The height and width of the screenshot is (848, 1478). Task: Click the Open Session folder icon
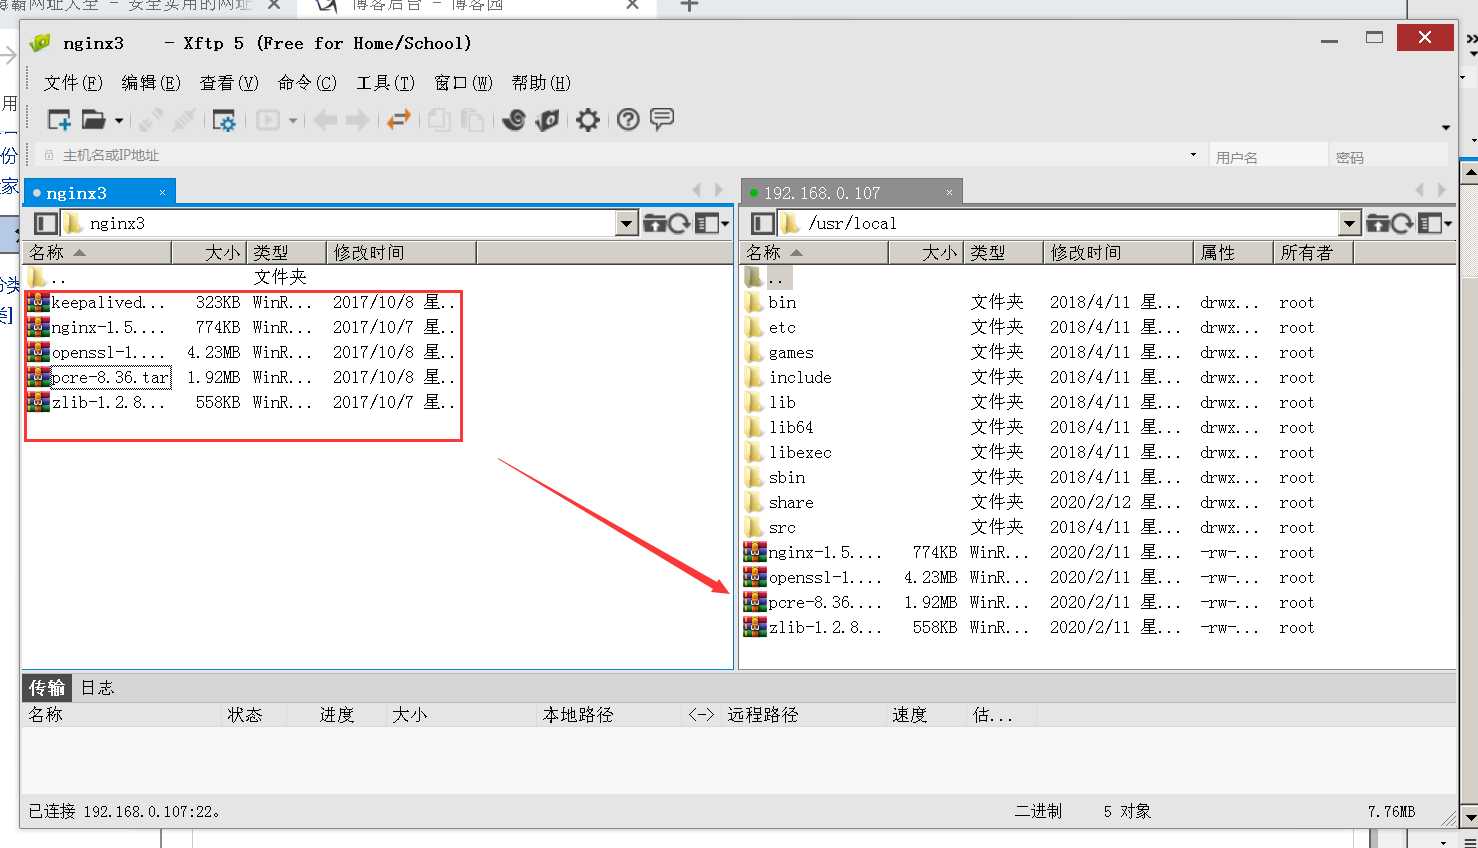pos(93,120)
